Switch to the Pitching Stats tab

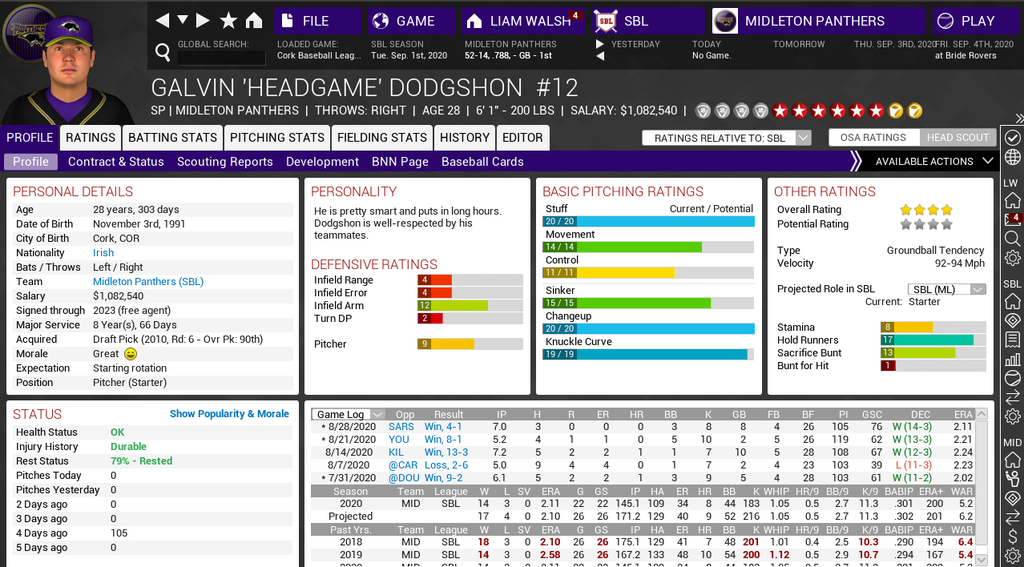[x=277, y=138]
